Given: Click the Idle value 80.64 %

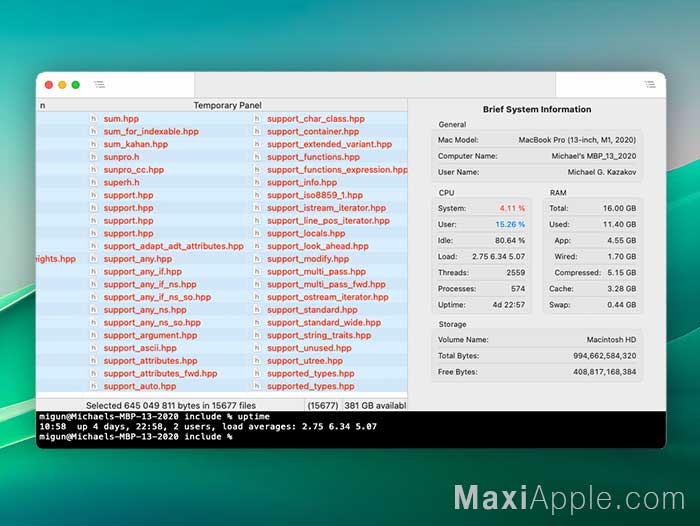Looking at the screenshot, I should tap(510, 240).
